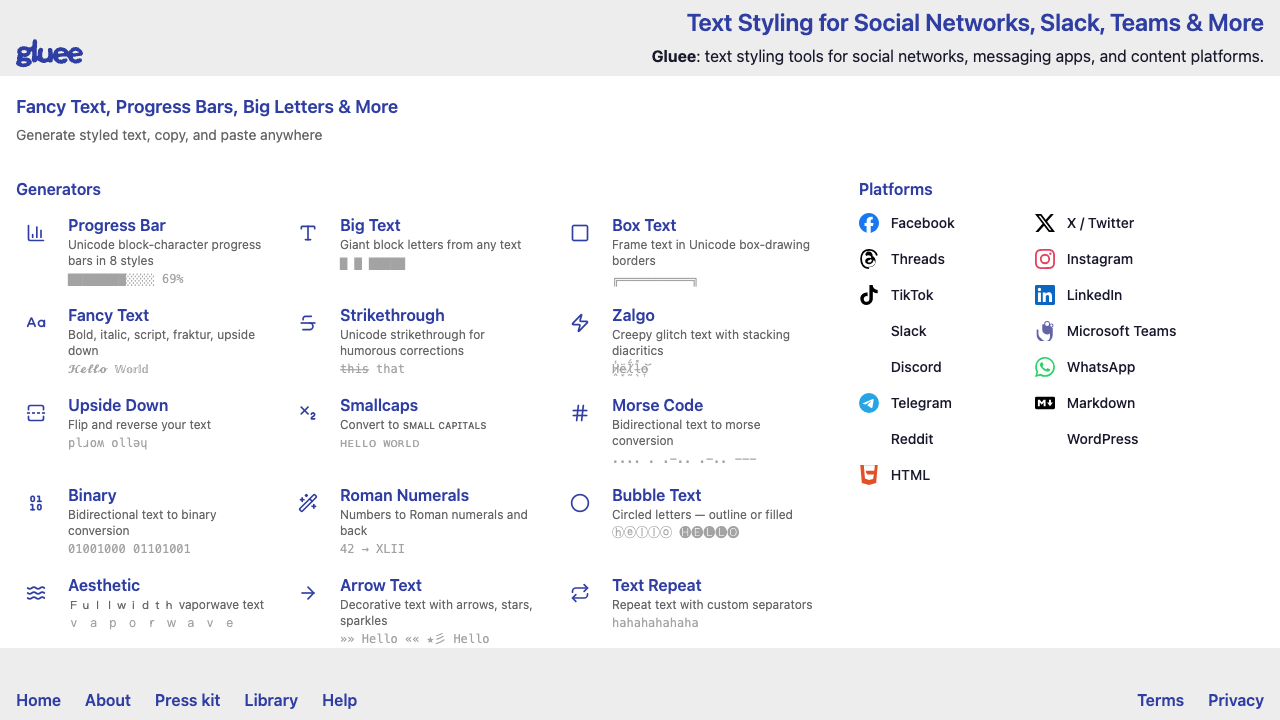Screen dimensions: 1280x720
Task: Click the Markdown logo icon
Action: [1045, 403]
